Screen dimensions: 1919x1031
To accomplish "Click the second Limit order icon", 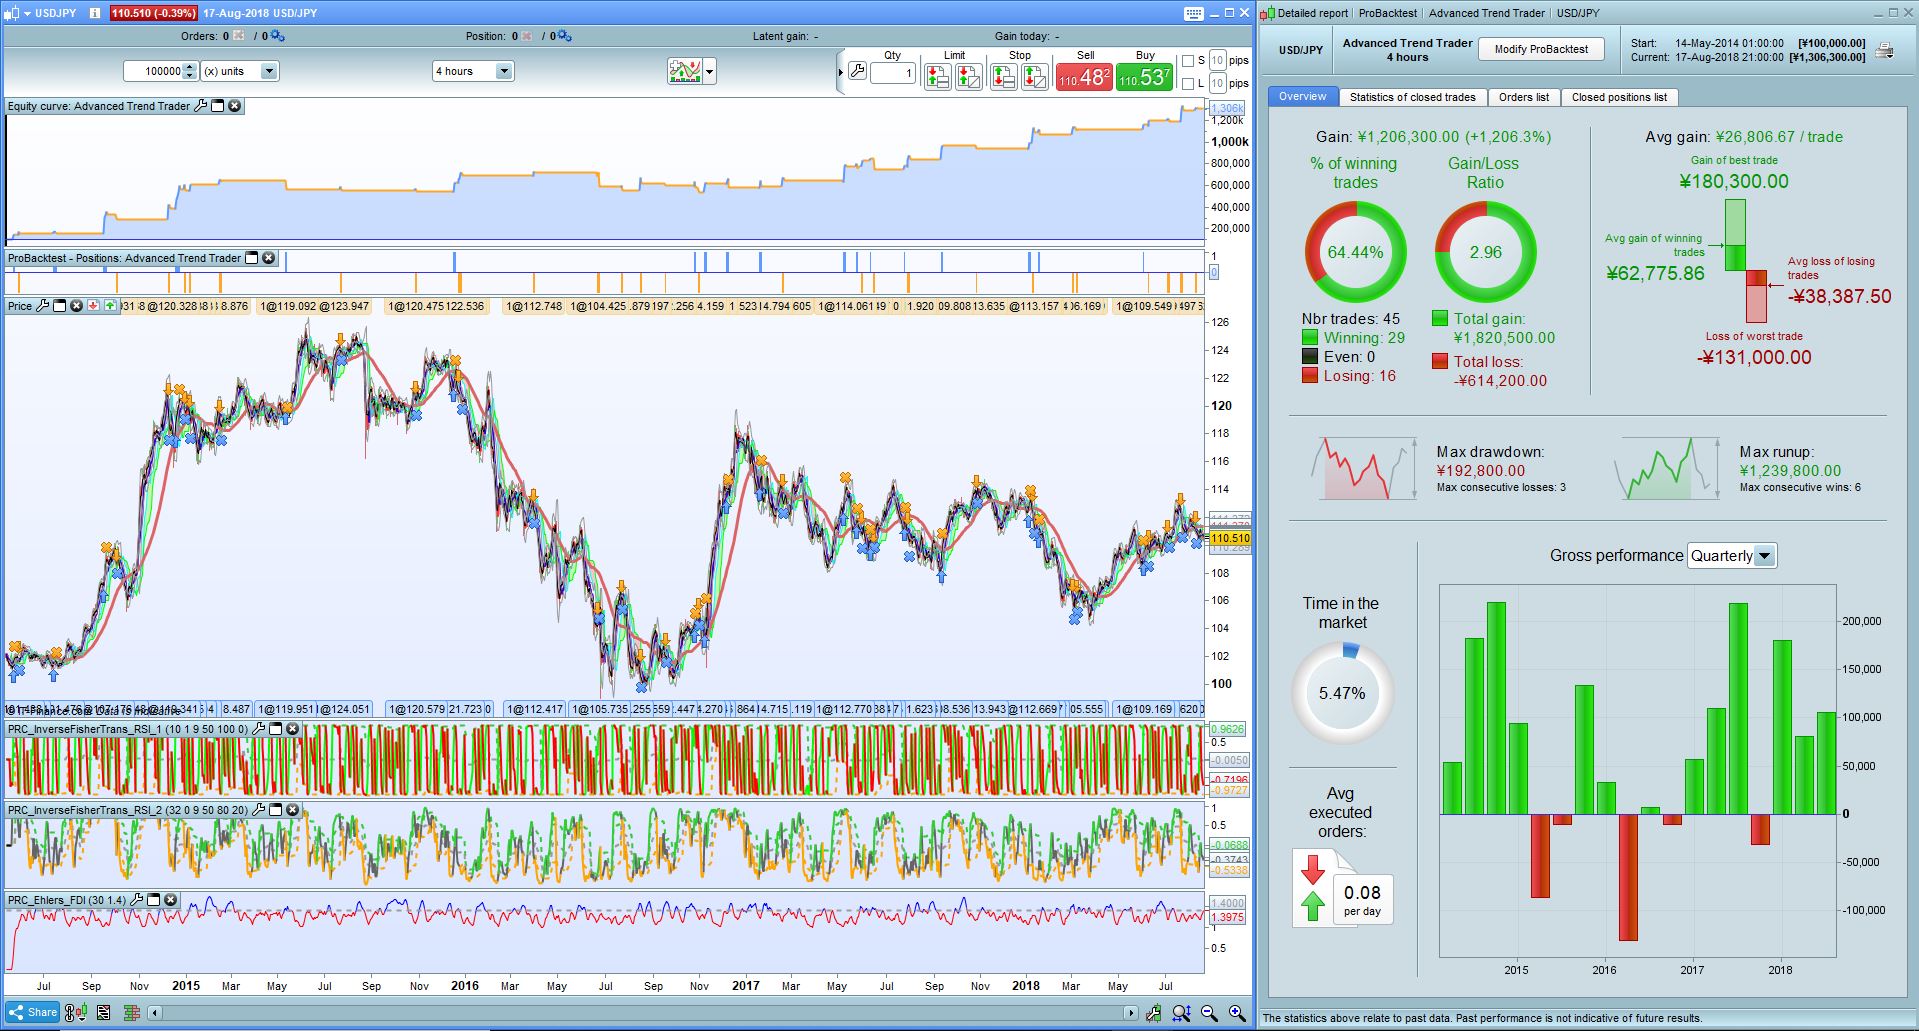I will (x=969, y=77).
